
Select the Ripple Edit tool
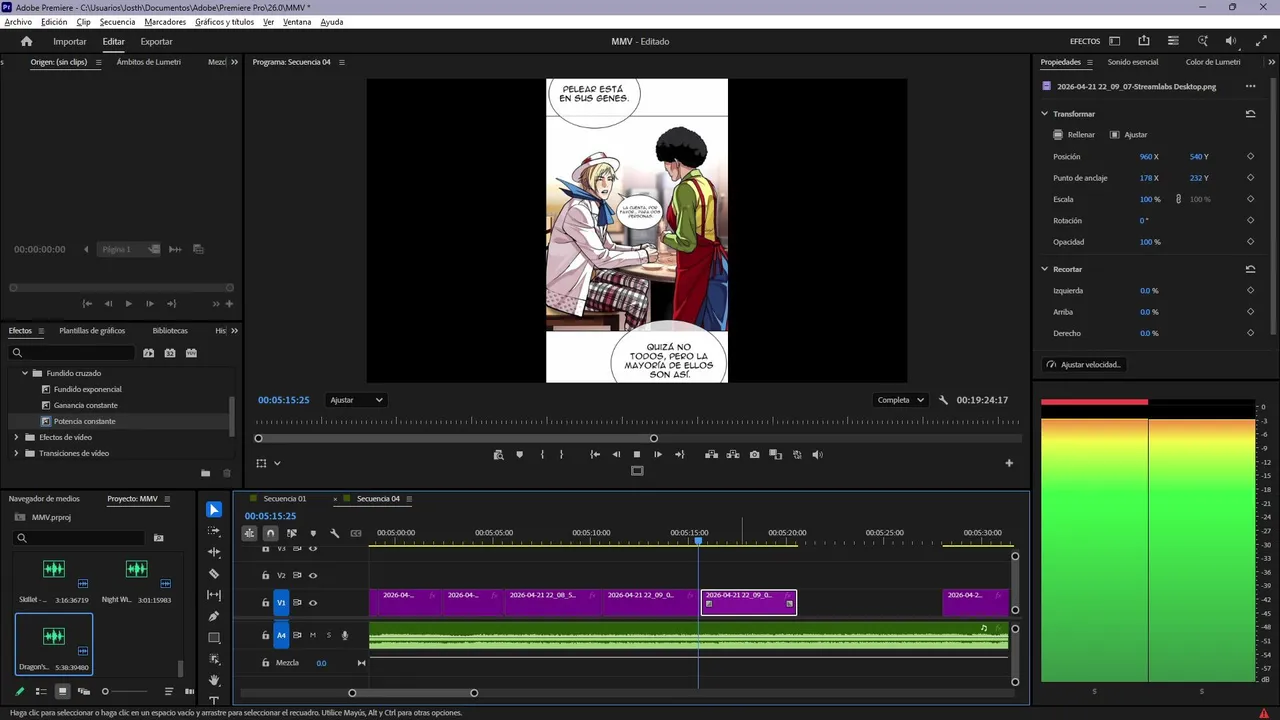point(214,552)
